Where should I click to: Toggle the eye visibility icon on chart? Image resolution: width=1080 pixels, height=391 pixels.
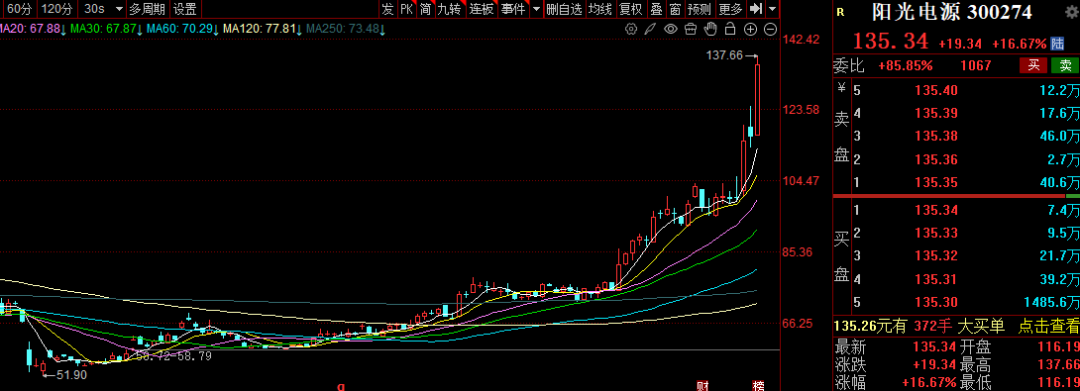coord(670,29)
